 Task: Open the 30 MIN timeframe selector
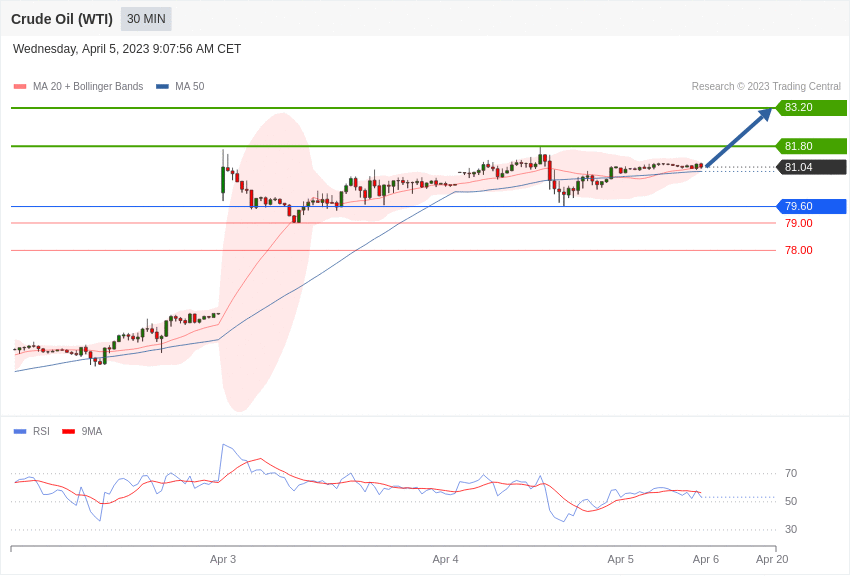coord(145,18)
